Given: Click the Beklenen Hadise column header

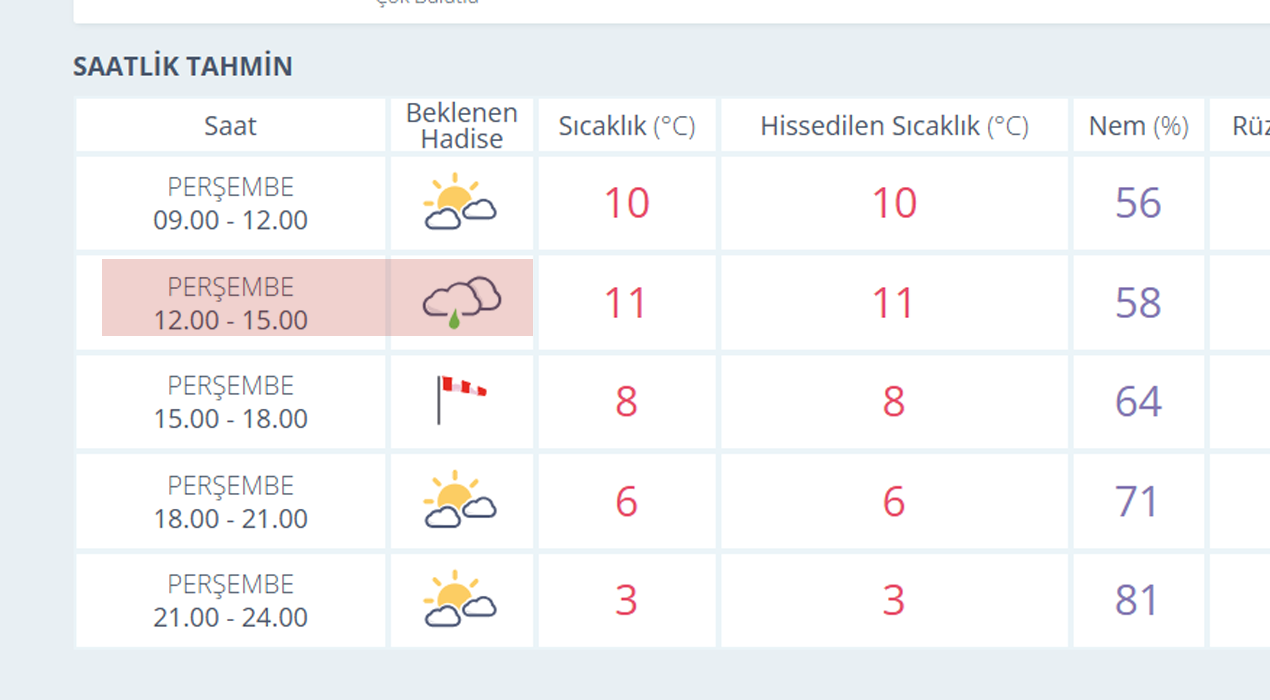Looking at the screenshot, I should click(461, 126).
